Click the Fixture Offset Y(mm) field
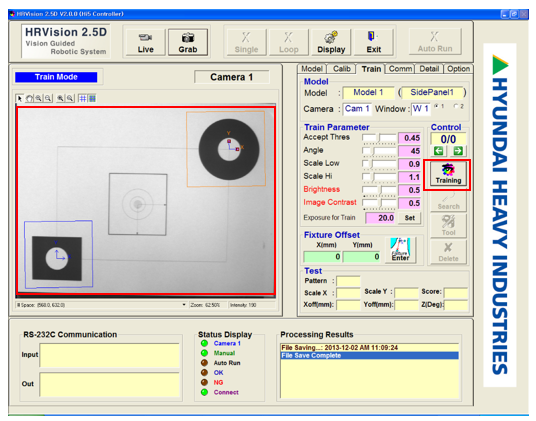 361,257
